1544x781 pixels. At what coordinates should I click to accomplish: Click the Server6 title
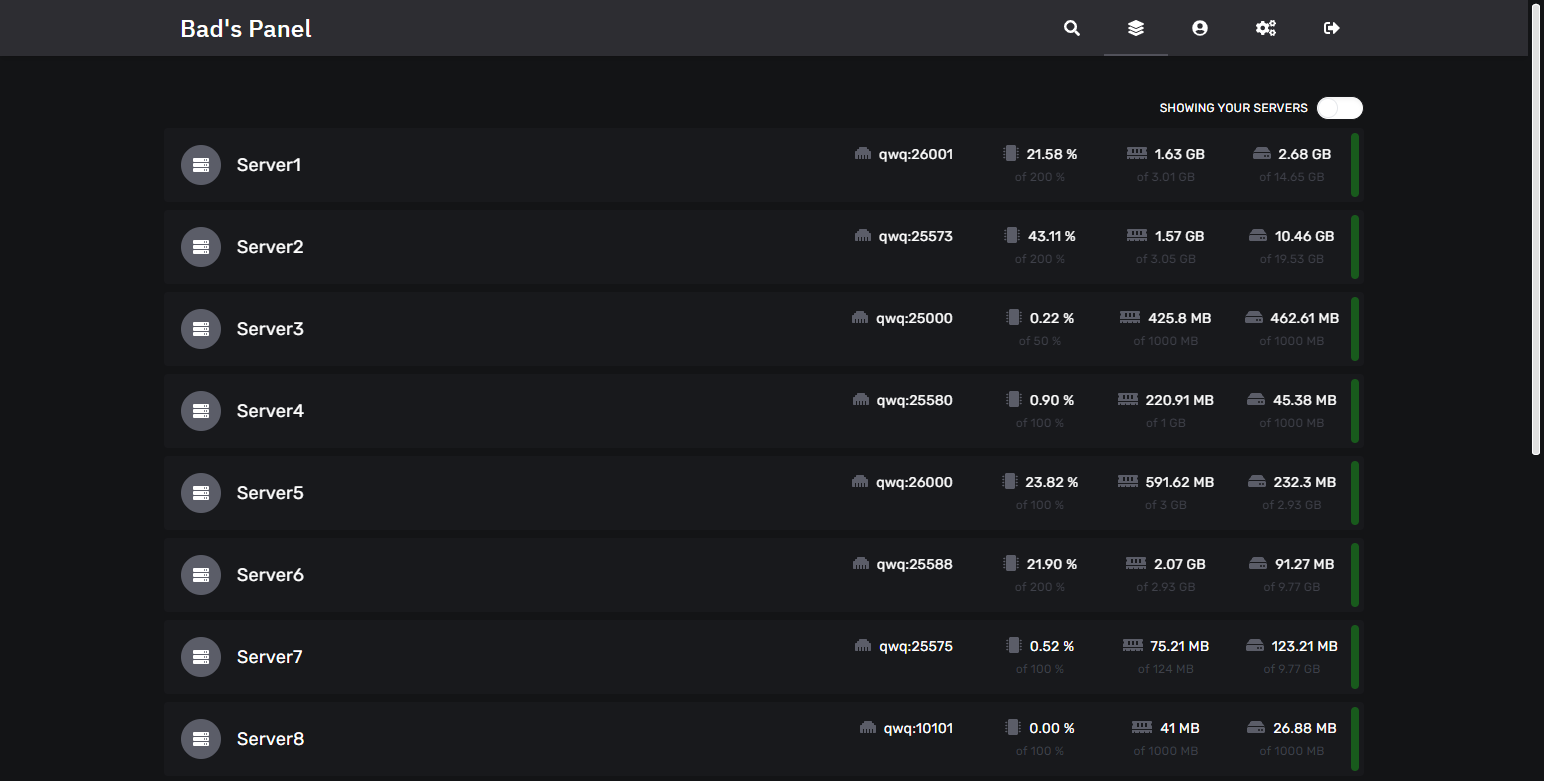pyautogui.click(x=269, y=575)
